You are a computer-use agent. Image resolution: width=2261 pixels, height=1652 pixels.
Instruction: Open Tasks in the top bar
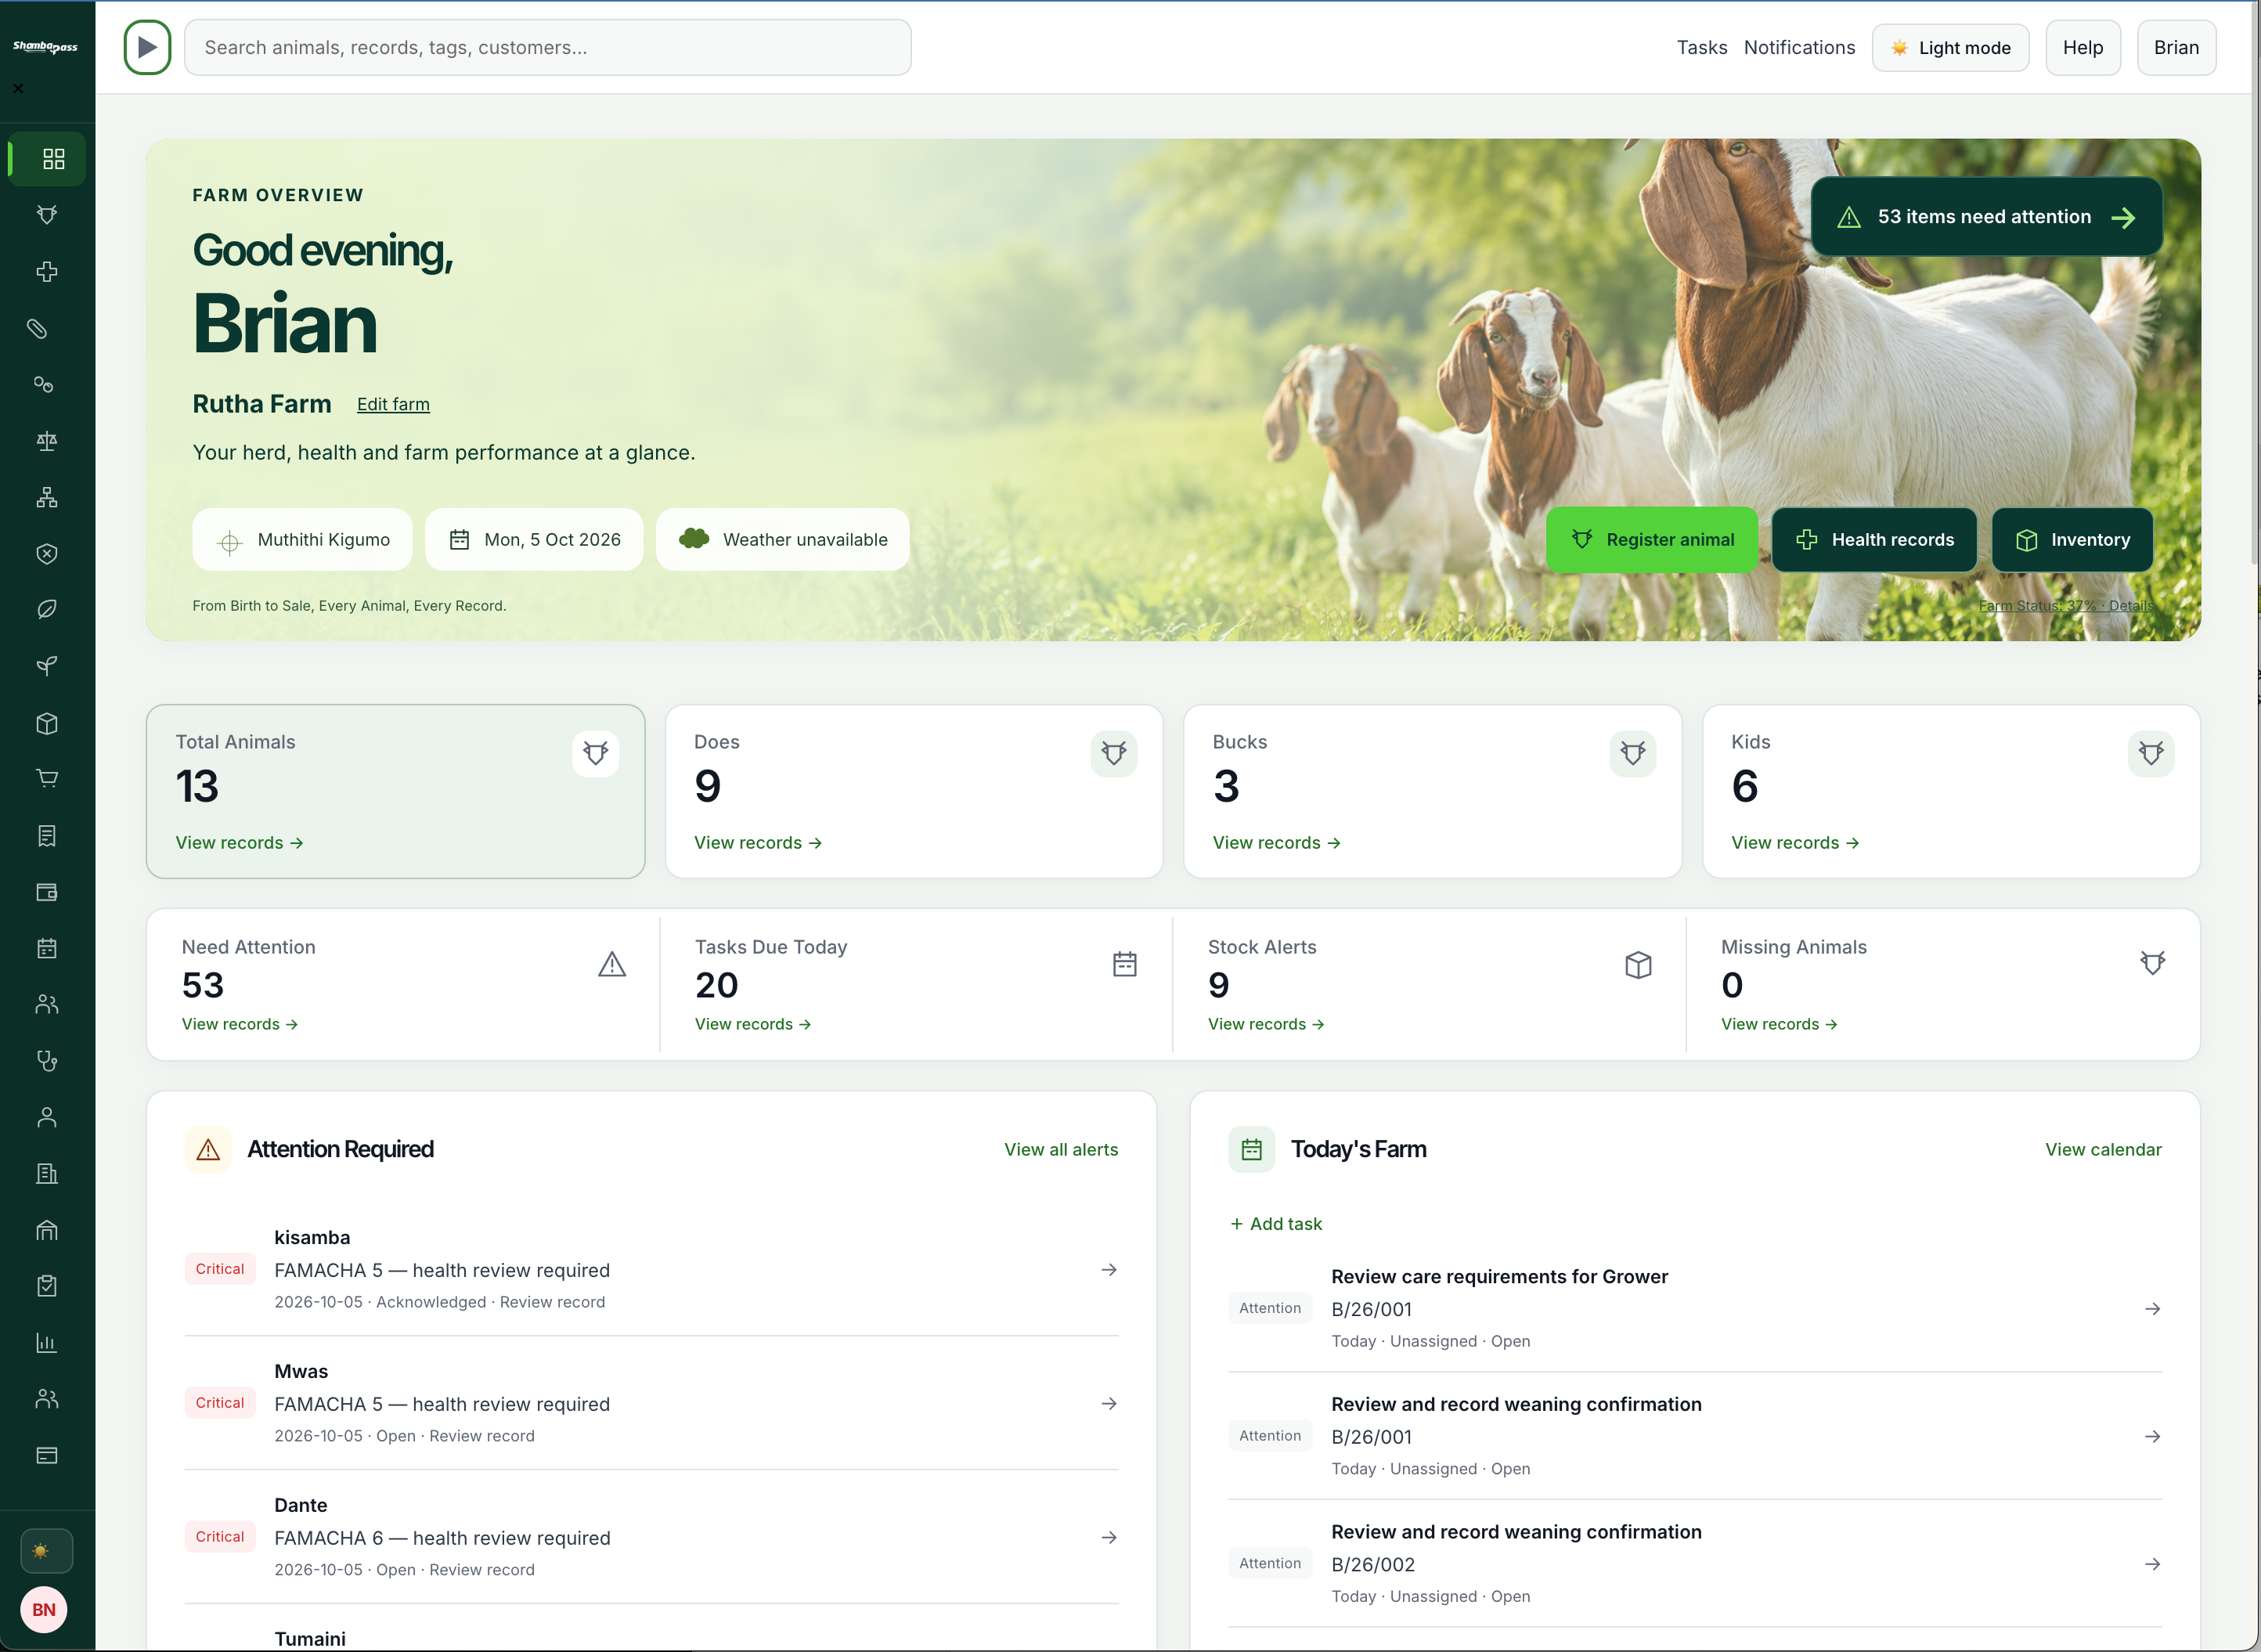click(1702, 47)
